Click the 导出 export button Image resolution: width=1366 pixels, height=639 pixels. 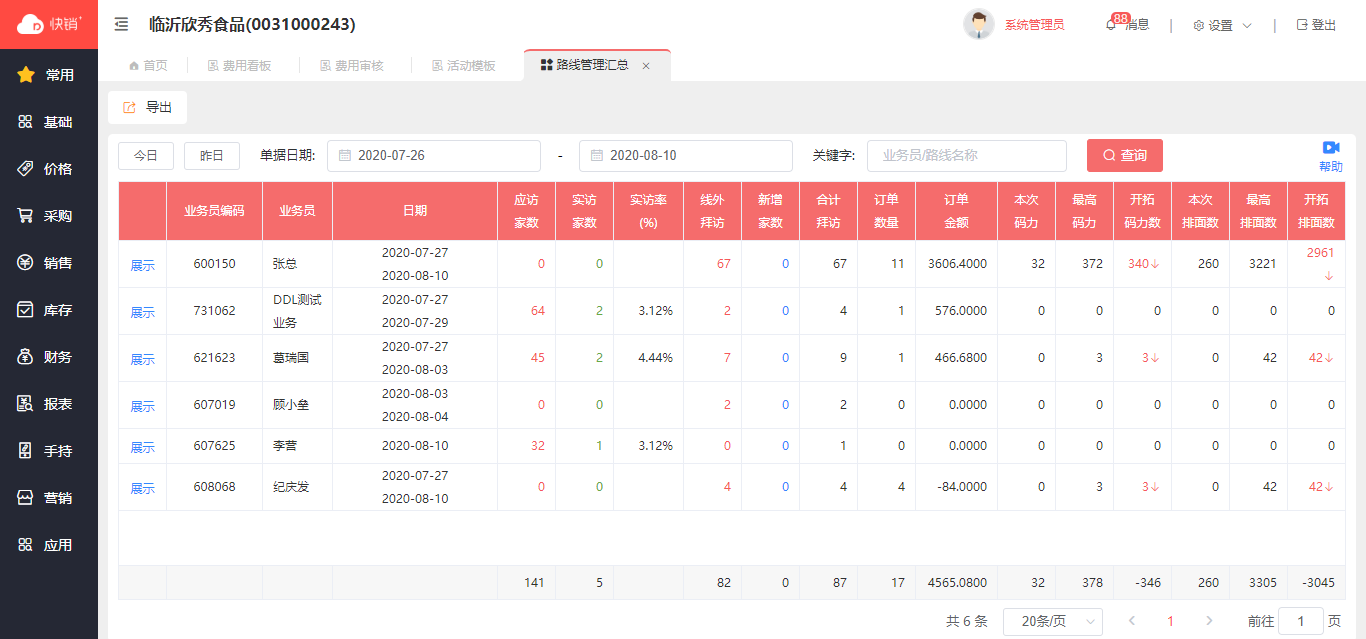click(x=147, y=107)
